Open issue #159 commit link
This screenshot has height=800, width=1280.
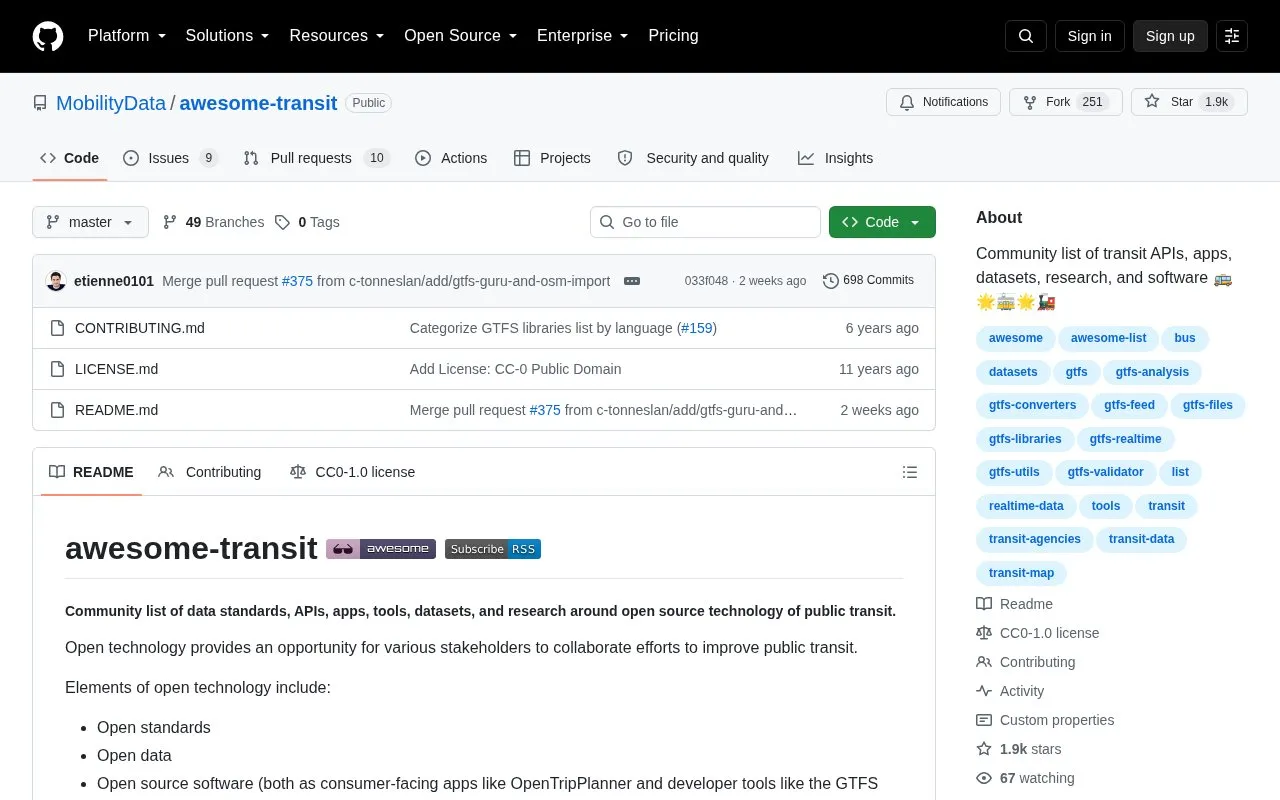697,328
